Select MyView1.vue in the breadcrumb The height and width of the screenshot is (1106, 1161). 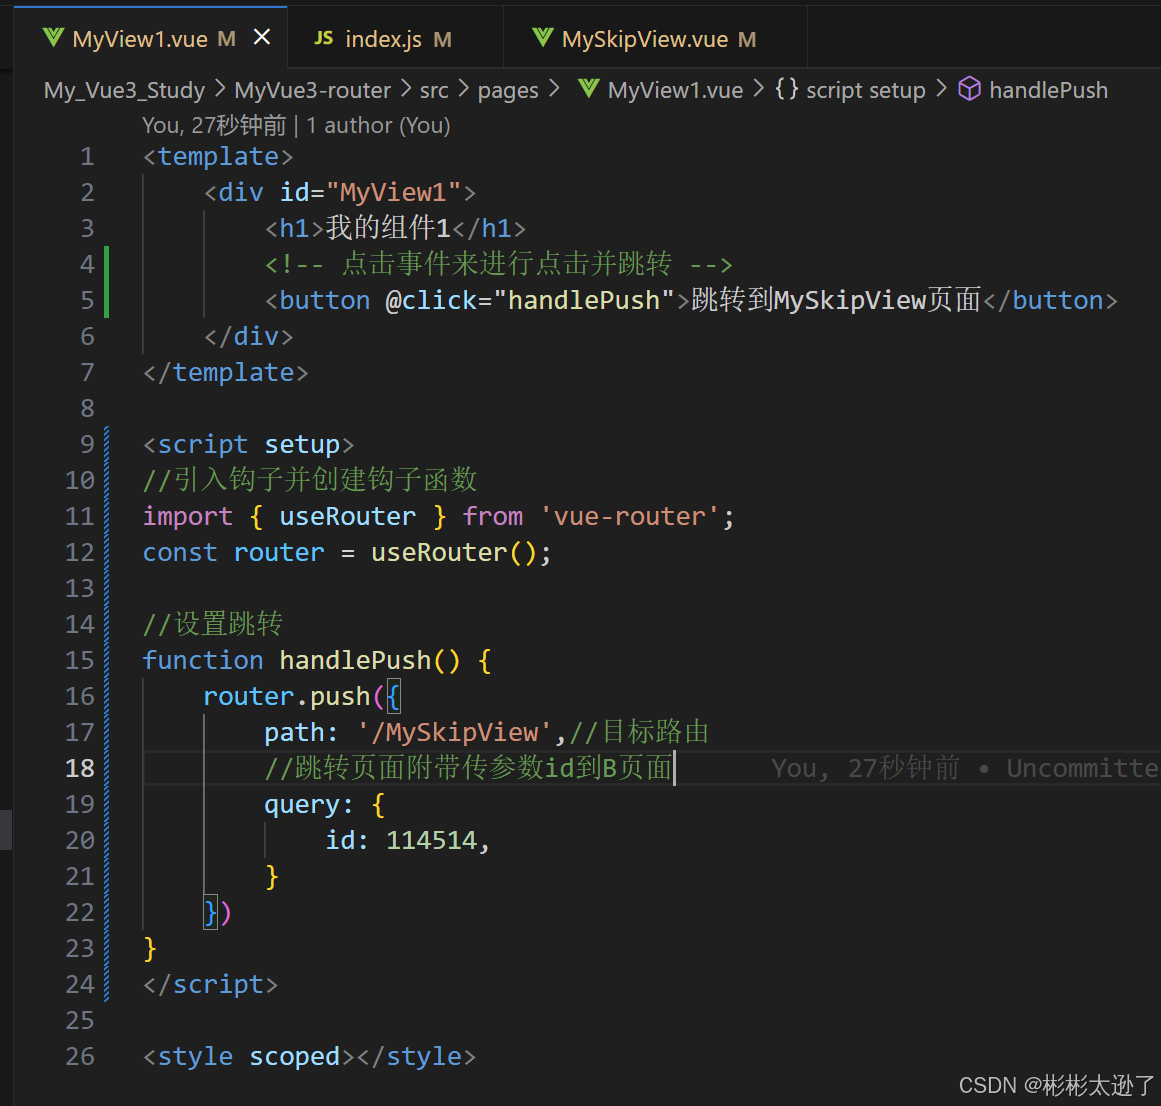[675, 90]
